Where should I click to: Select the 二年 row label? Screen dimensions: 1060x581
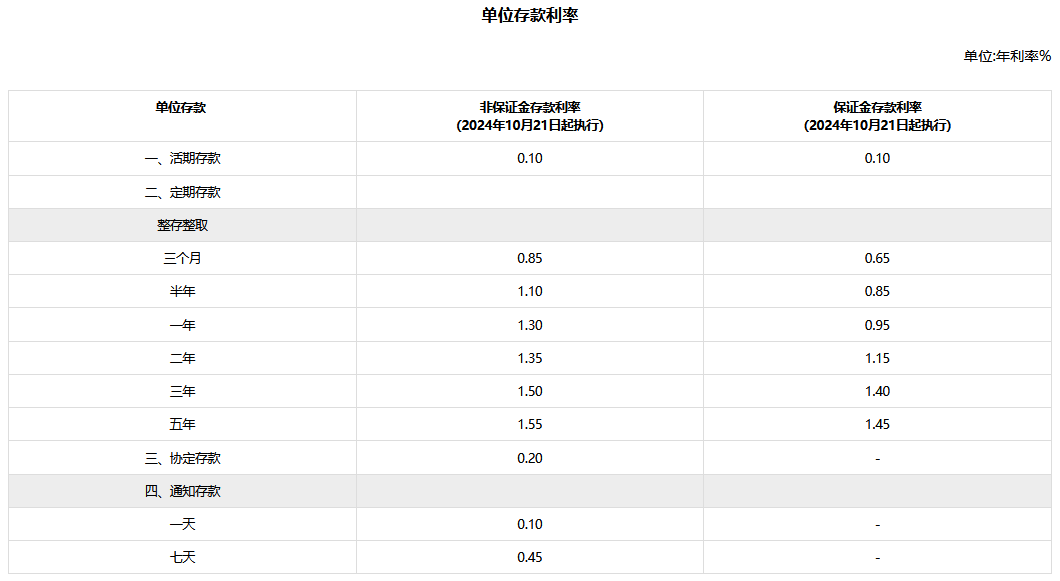point(183,358)
